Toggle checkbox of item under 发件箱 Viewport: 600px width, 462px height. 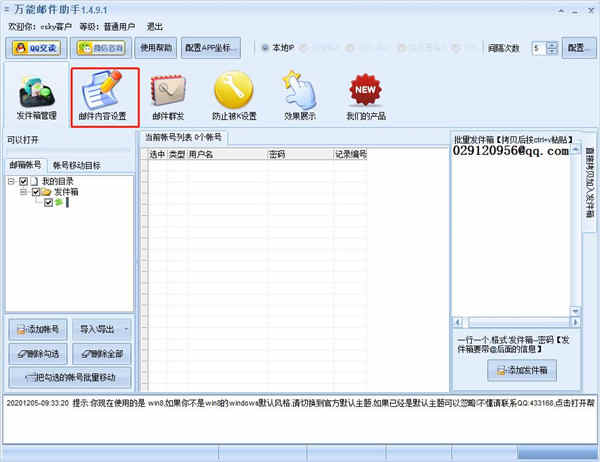[48, 202]
